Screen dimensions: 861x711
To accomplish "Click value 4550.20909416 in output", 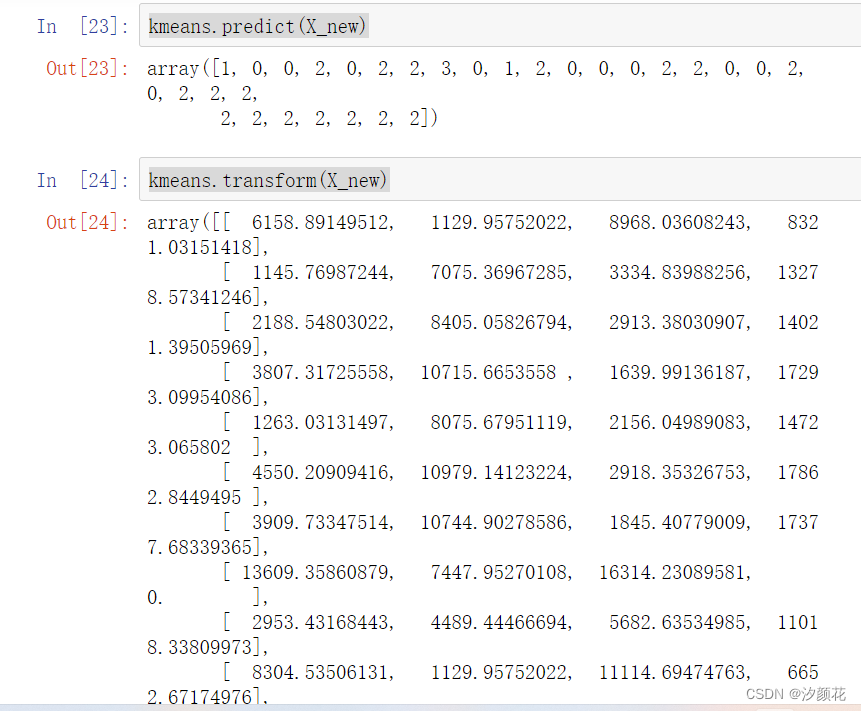I will click(x=322, y=472).
